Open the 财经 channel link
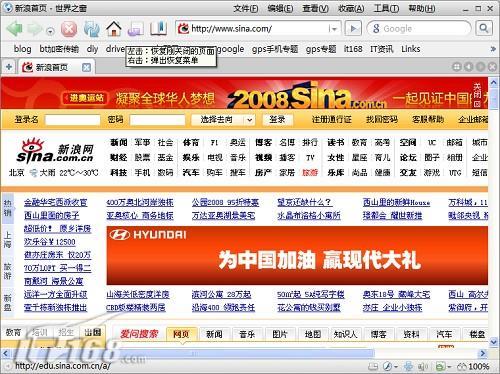The width and height of the screenshot is (500, 374). click(x=119, y=157)
